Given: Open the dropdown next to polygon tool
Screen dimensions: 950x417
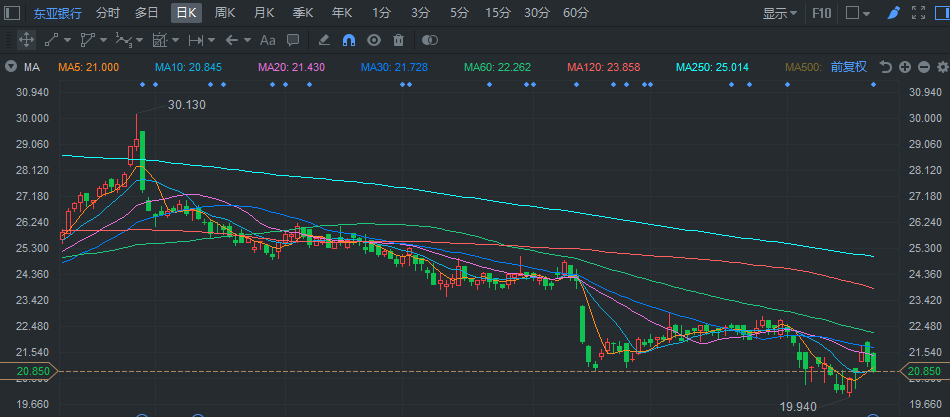Looking at the screenshot, I should pos(104,40).
